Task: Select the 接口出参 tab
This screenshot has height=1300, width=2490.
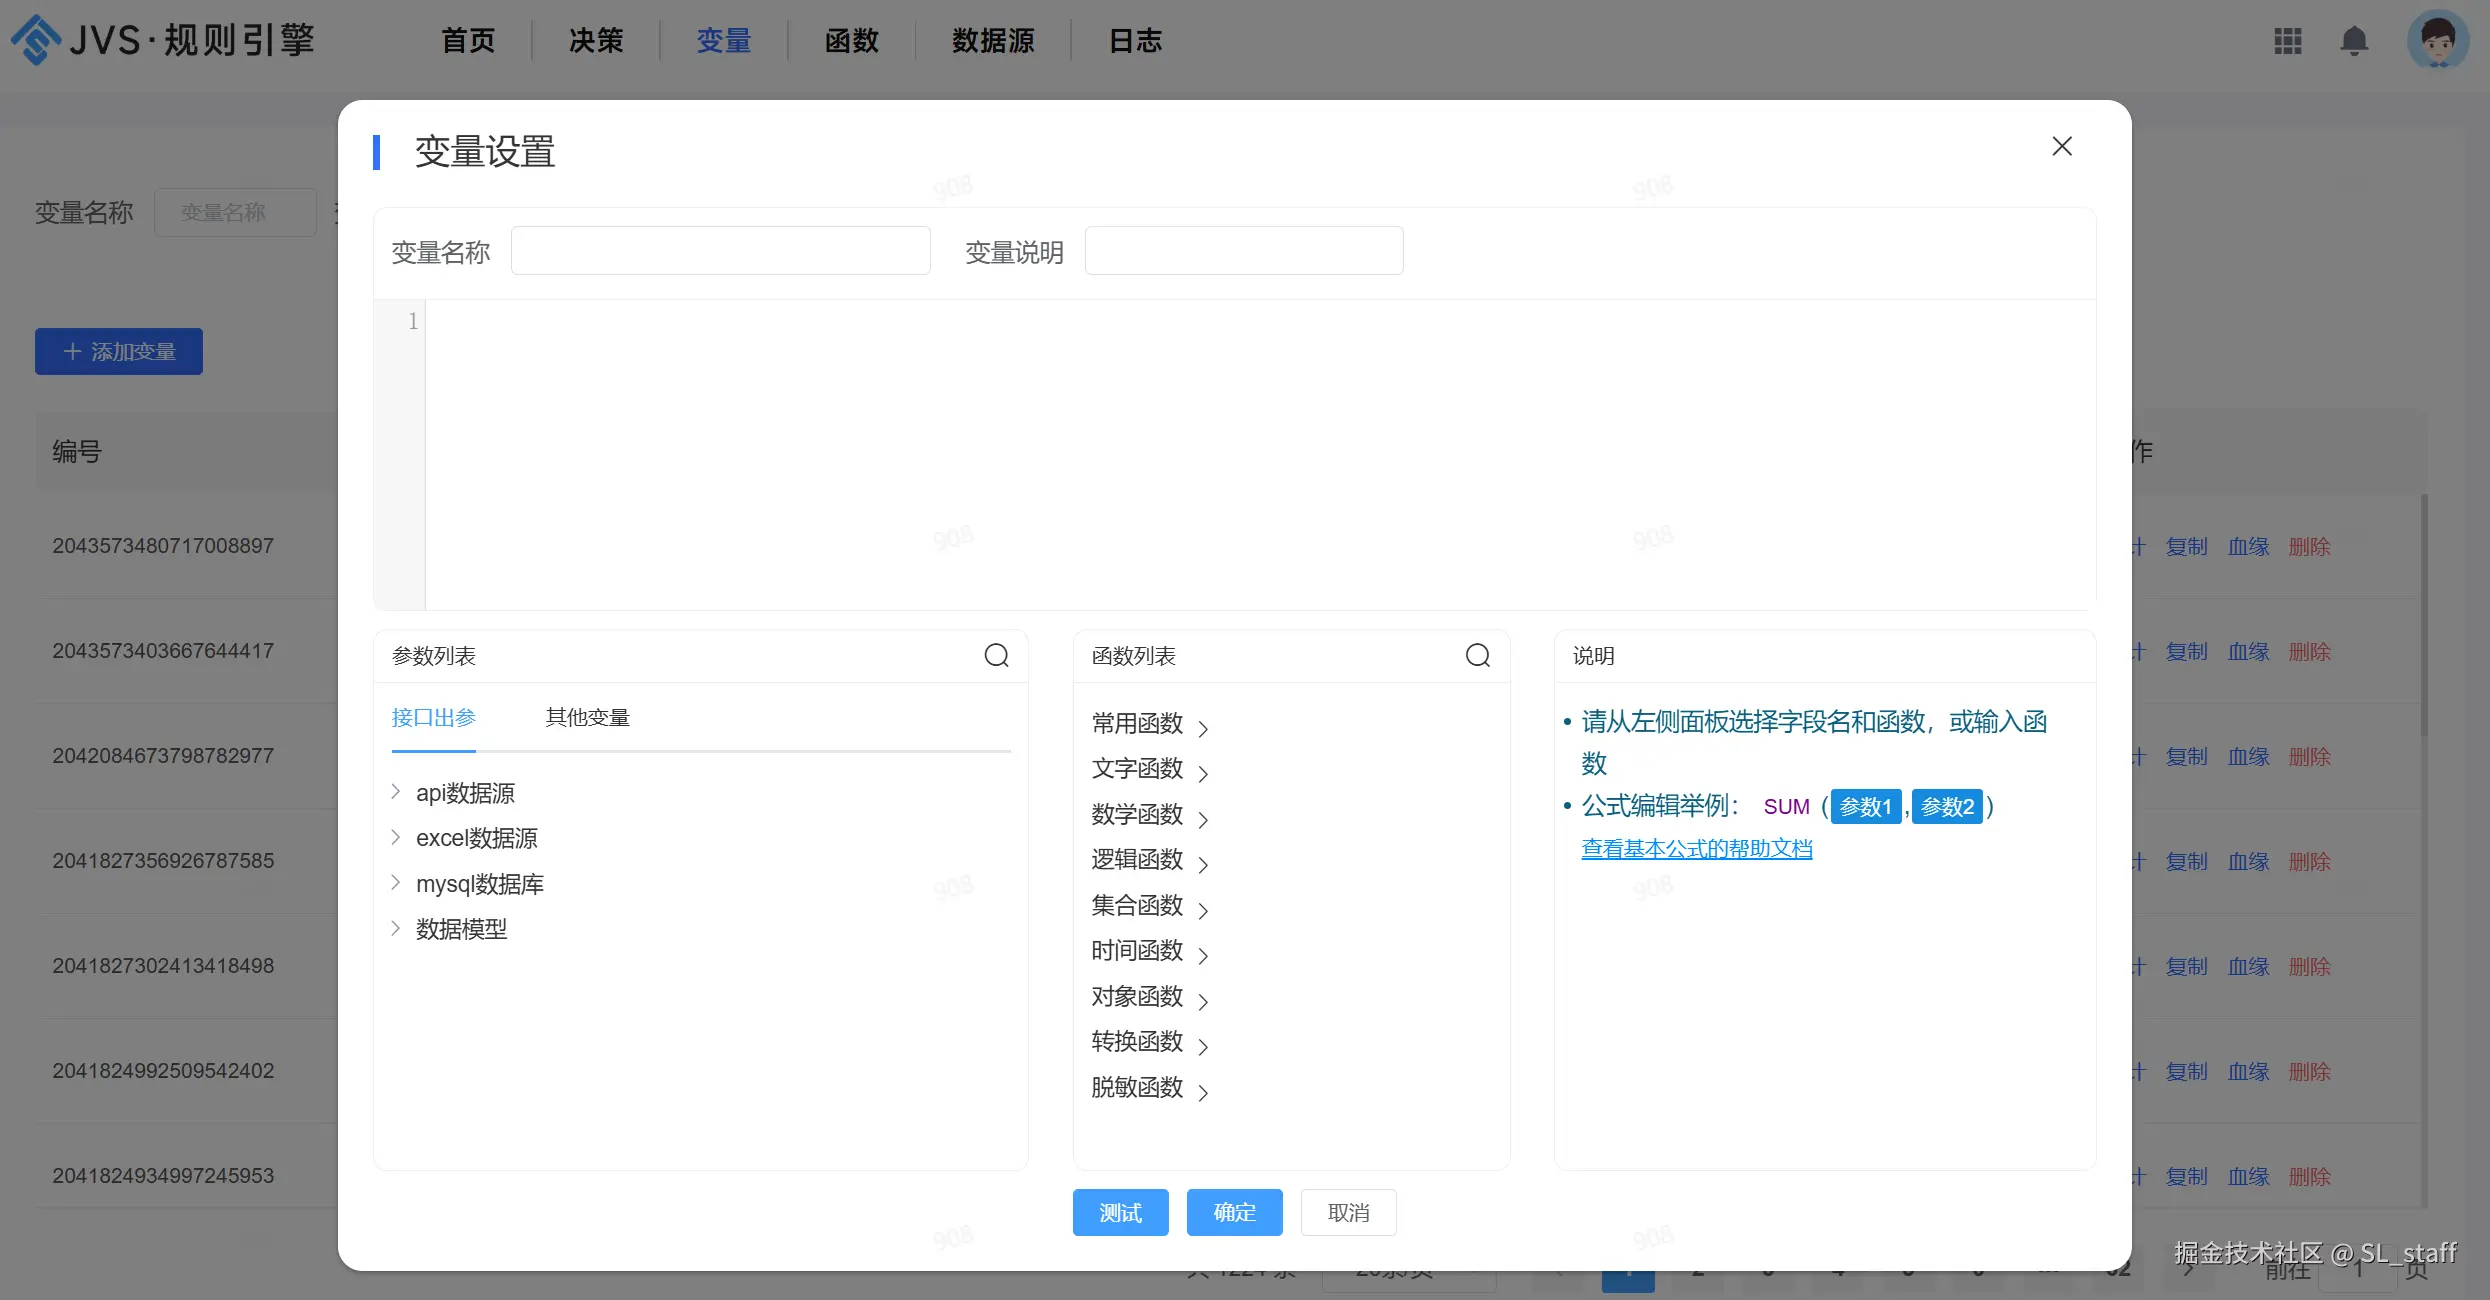Action: (x=433, y=717)
